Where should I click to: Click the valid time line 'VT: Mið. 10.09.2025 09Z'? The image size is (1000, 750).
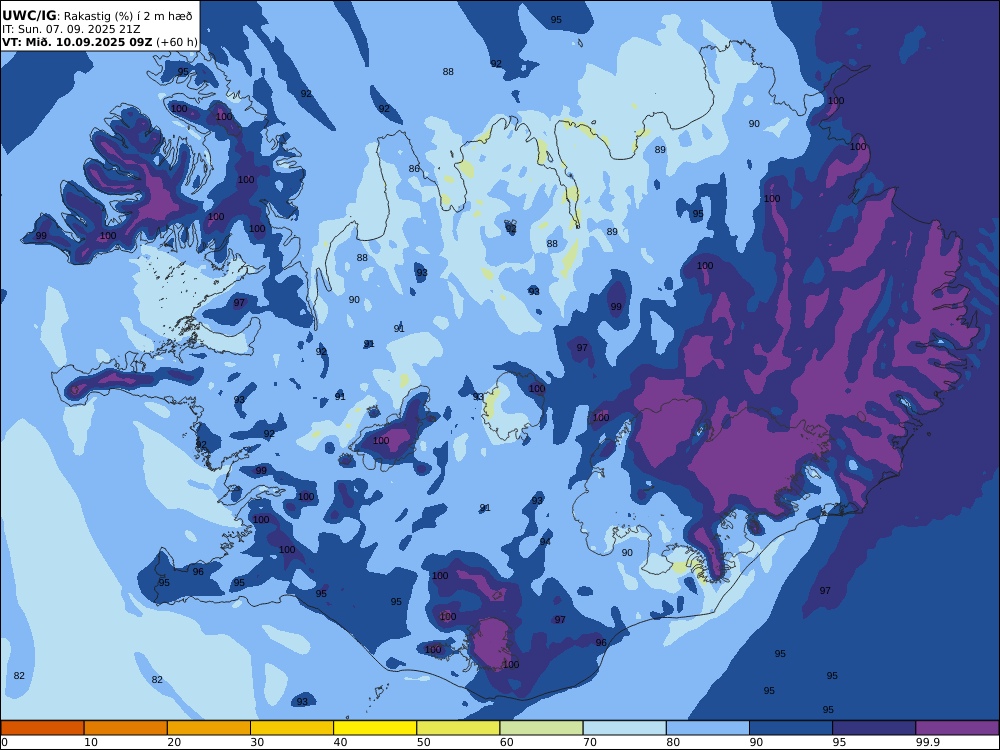pos(77,42)
